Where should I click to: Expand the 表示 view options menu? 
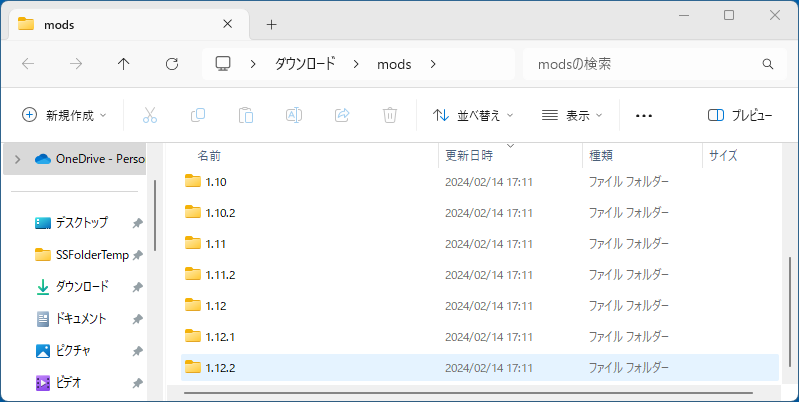[573, 115]
